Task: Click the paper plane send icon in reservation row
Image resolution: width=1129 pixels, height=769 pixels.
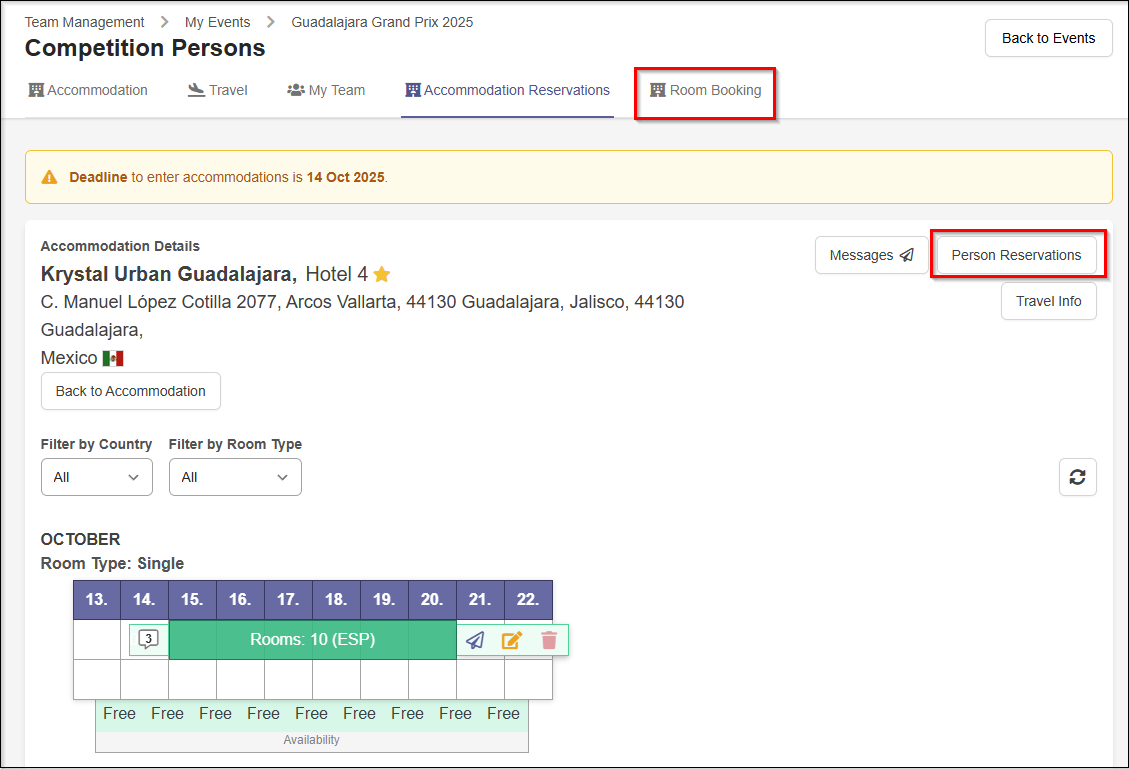Action: (475, 640)
